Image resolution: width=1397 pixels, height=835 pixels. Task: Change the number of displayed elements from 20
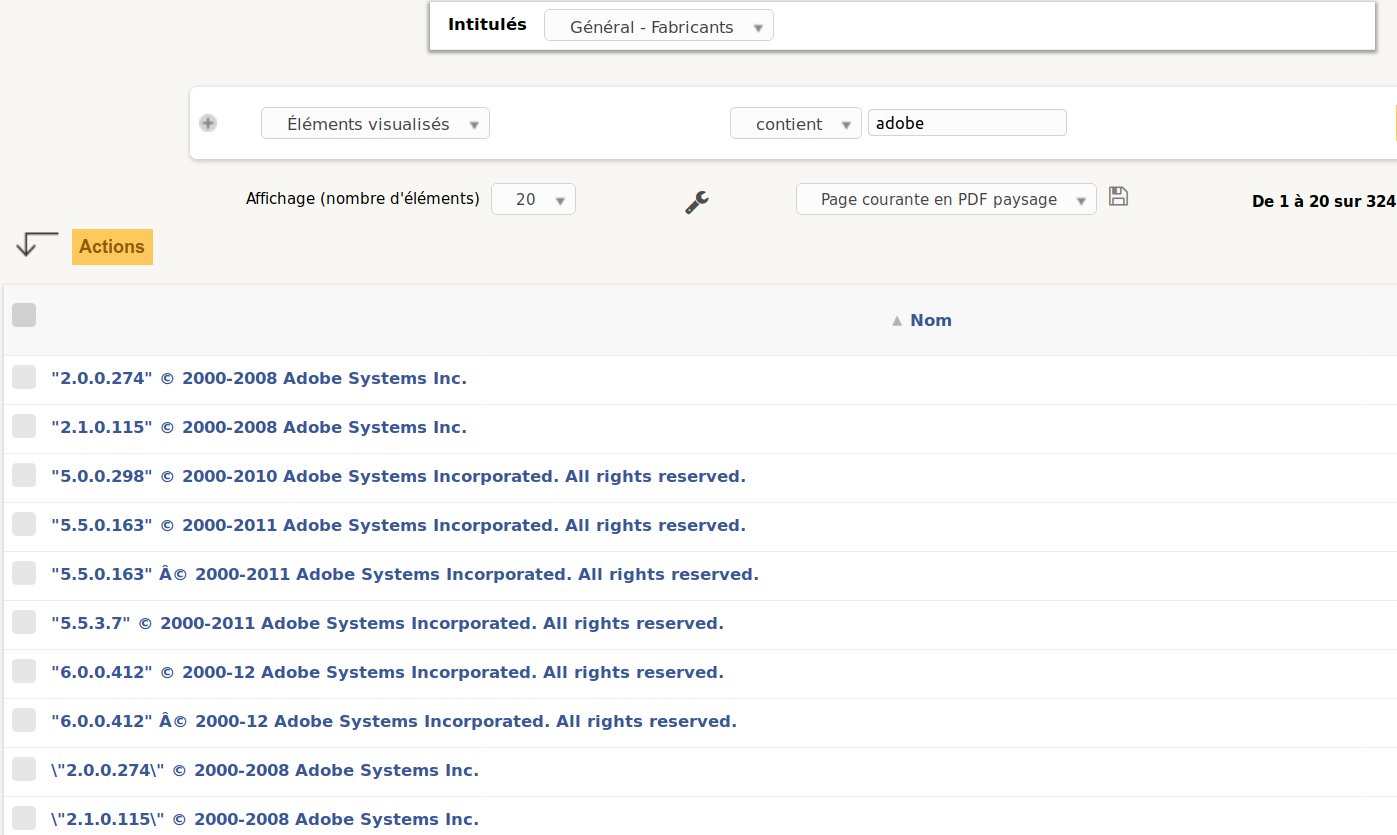coord(533,199)
